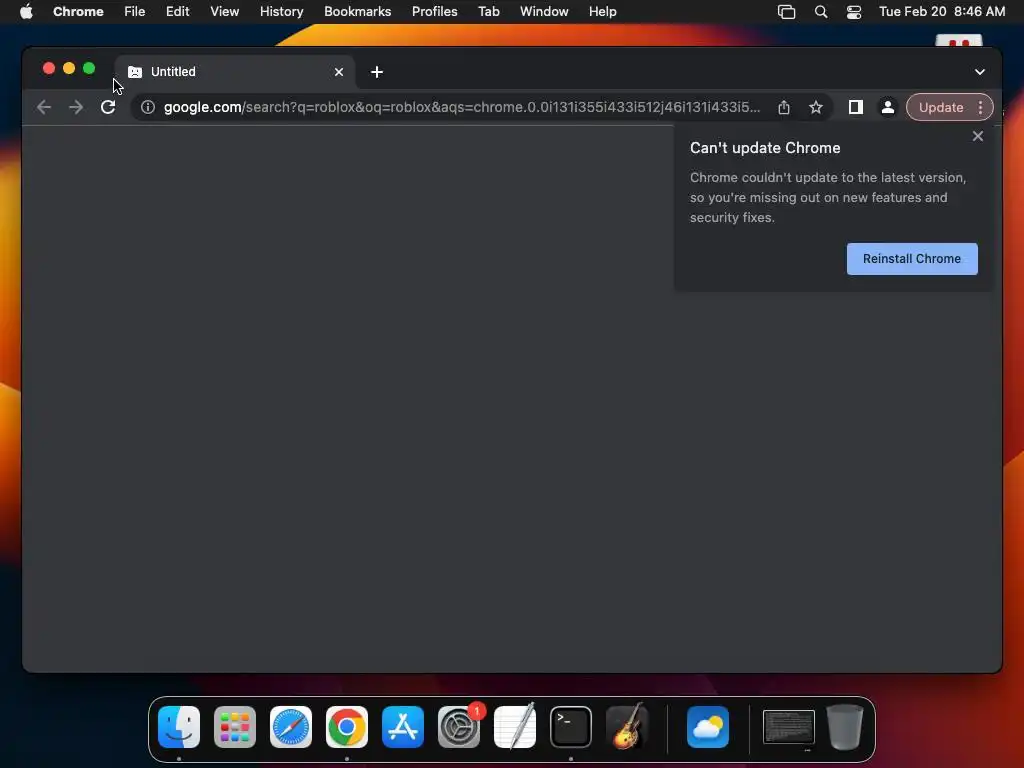Screen dimensions: 1024x768
Task: Open the Tab menu
Action: pyautogui.click(x=488, y=12)
